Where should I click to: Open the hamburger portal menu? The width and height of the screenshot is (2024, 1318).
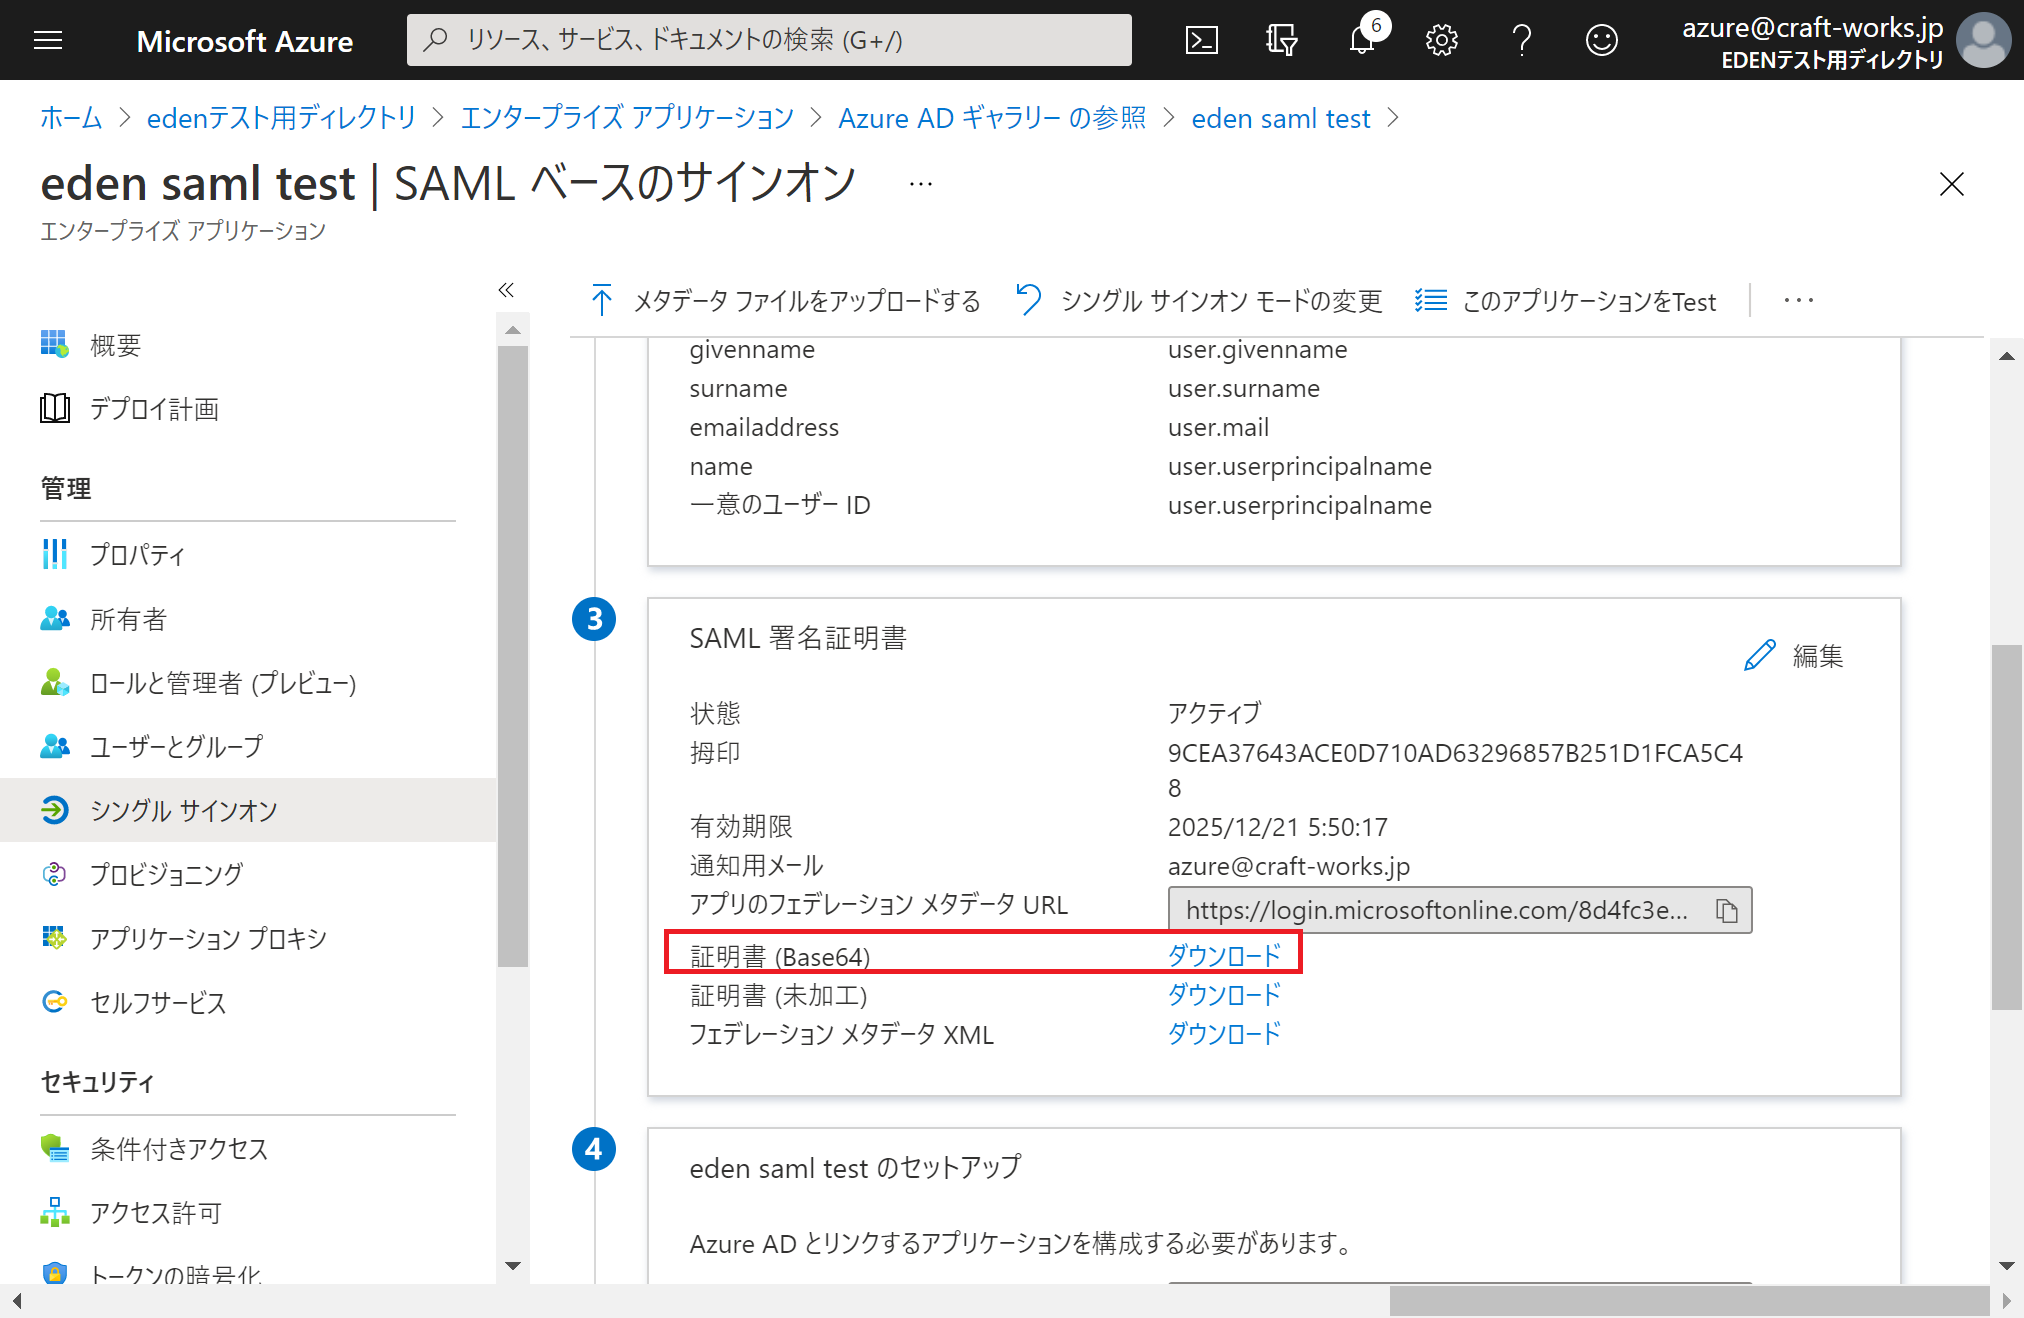click(x=48, y=40)
